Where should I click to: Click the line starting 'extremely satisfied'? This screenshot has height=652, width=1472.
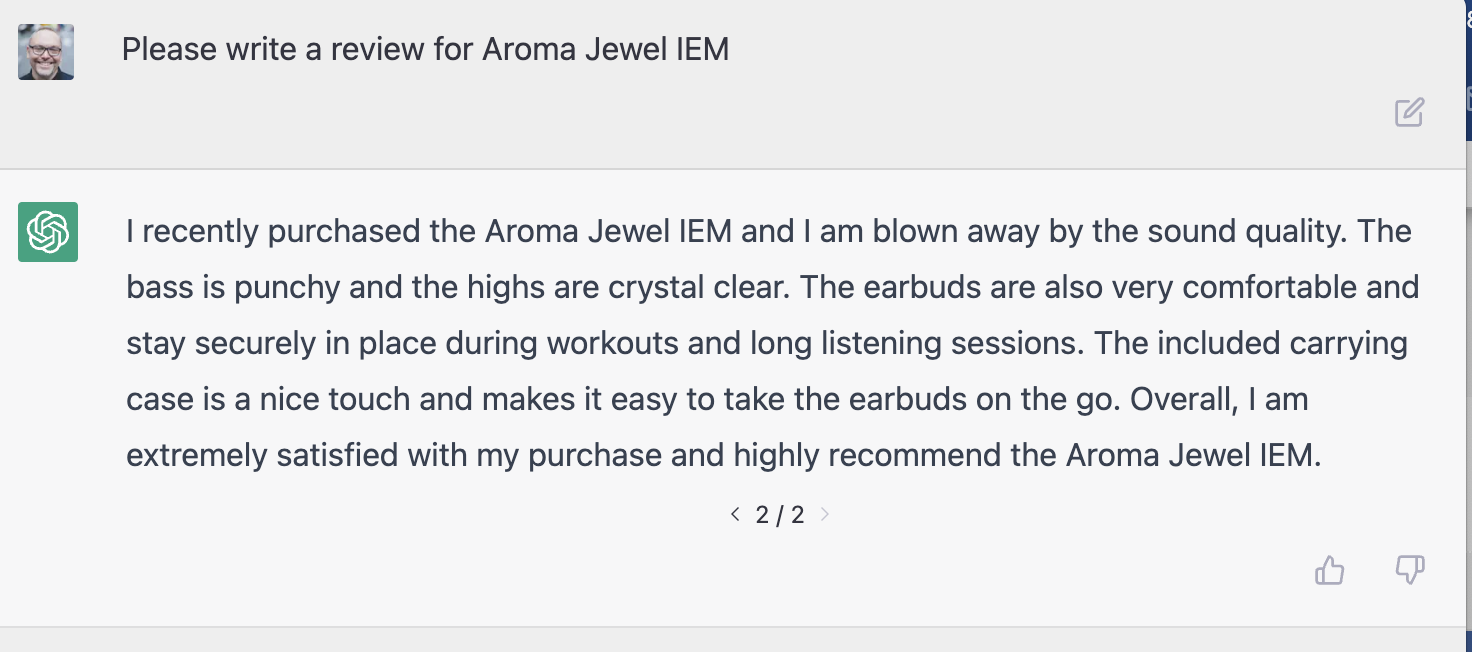[724, 456]
